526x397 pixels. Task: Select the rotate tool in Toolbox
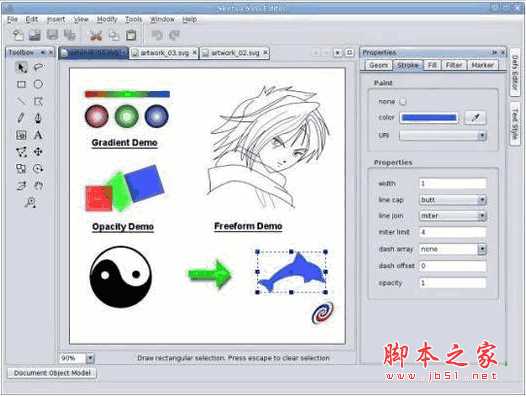pyautogui.click(x=38, y=168)
